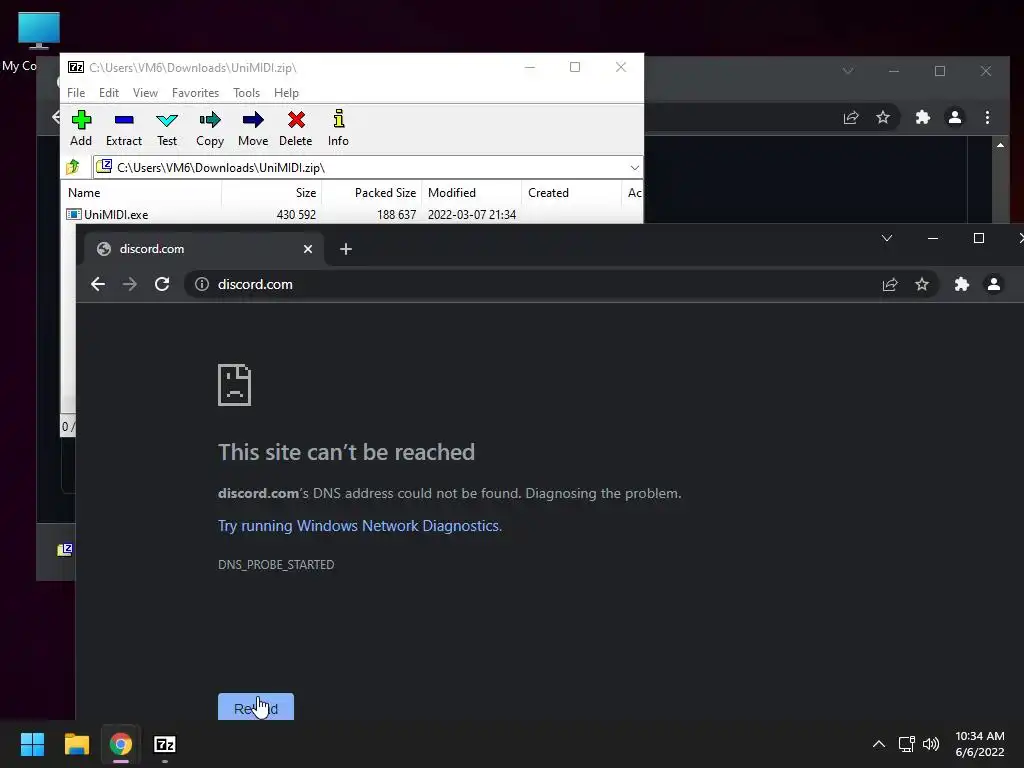1024x768 pixels.
Task: Open a new tab in front Chrome window
Action: click(x=345, y=249)
